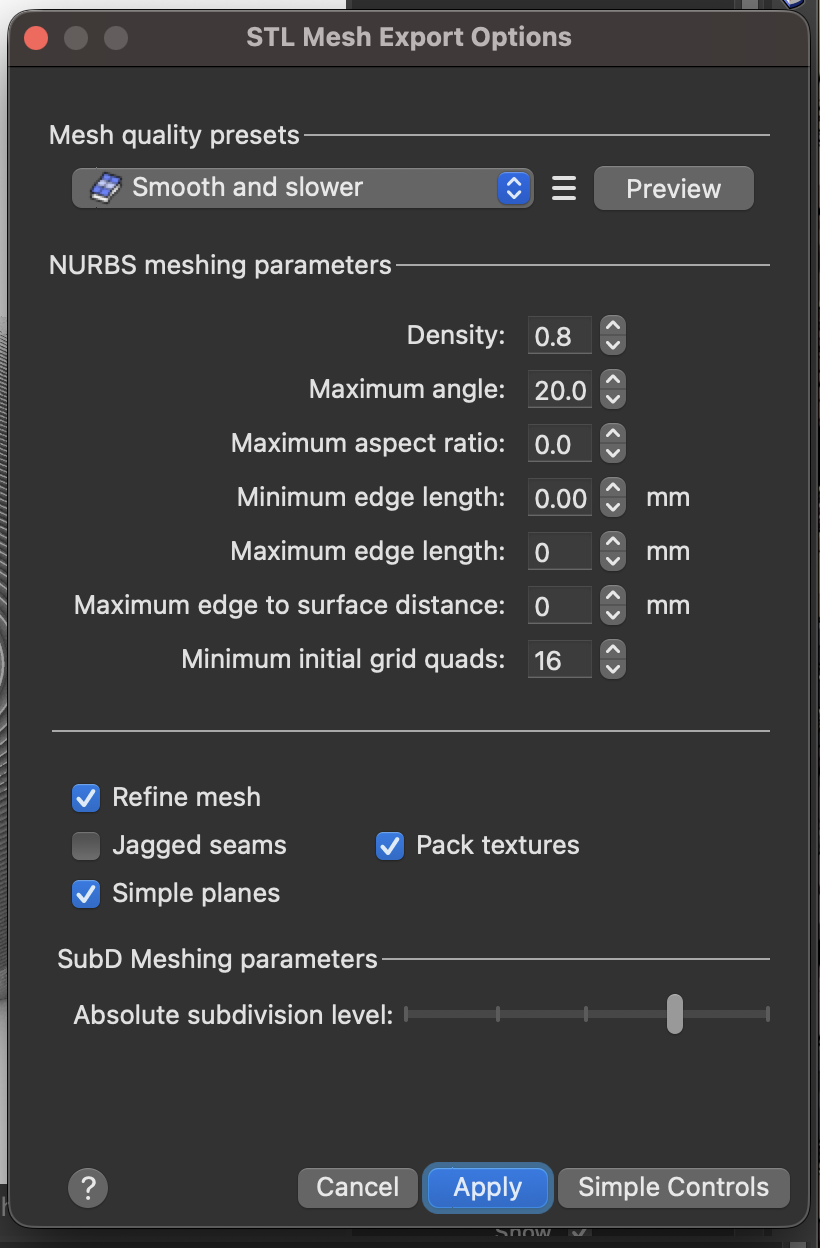Click the Absolute subdivision level slider handle
The image size is (820, 1248).
(675, 1014)
